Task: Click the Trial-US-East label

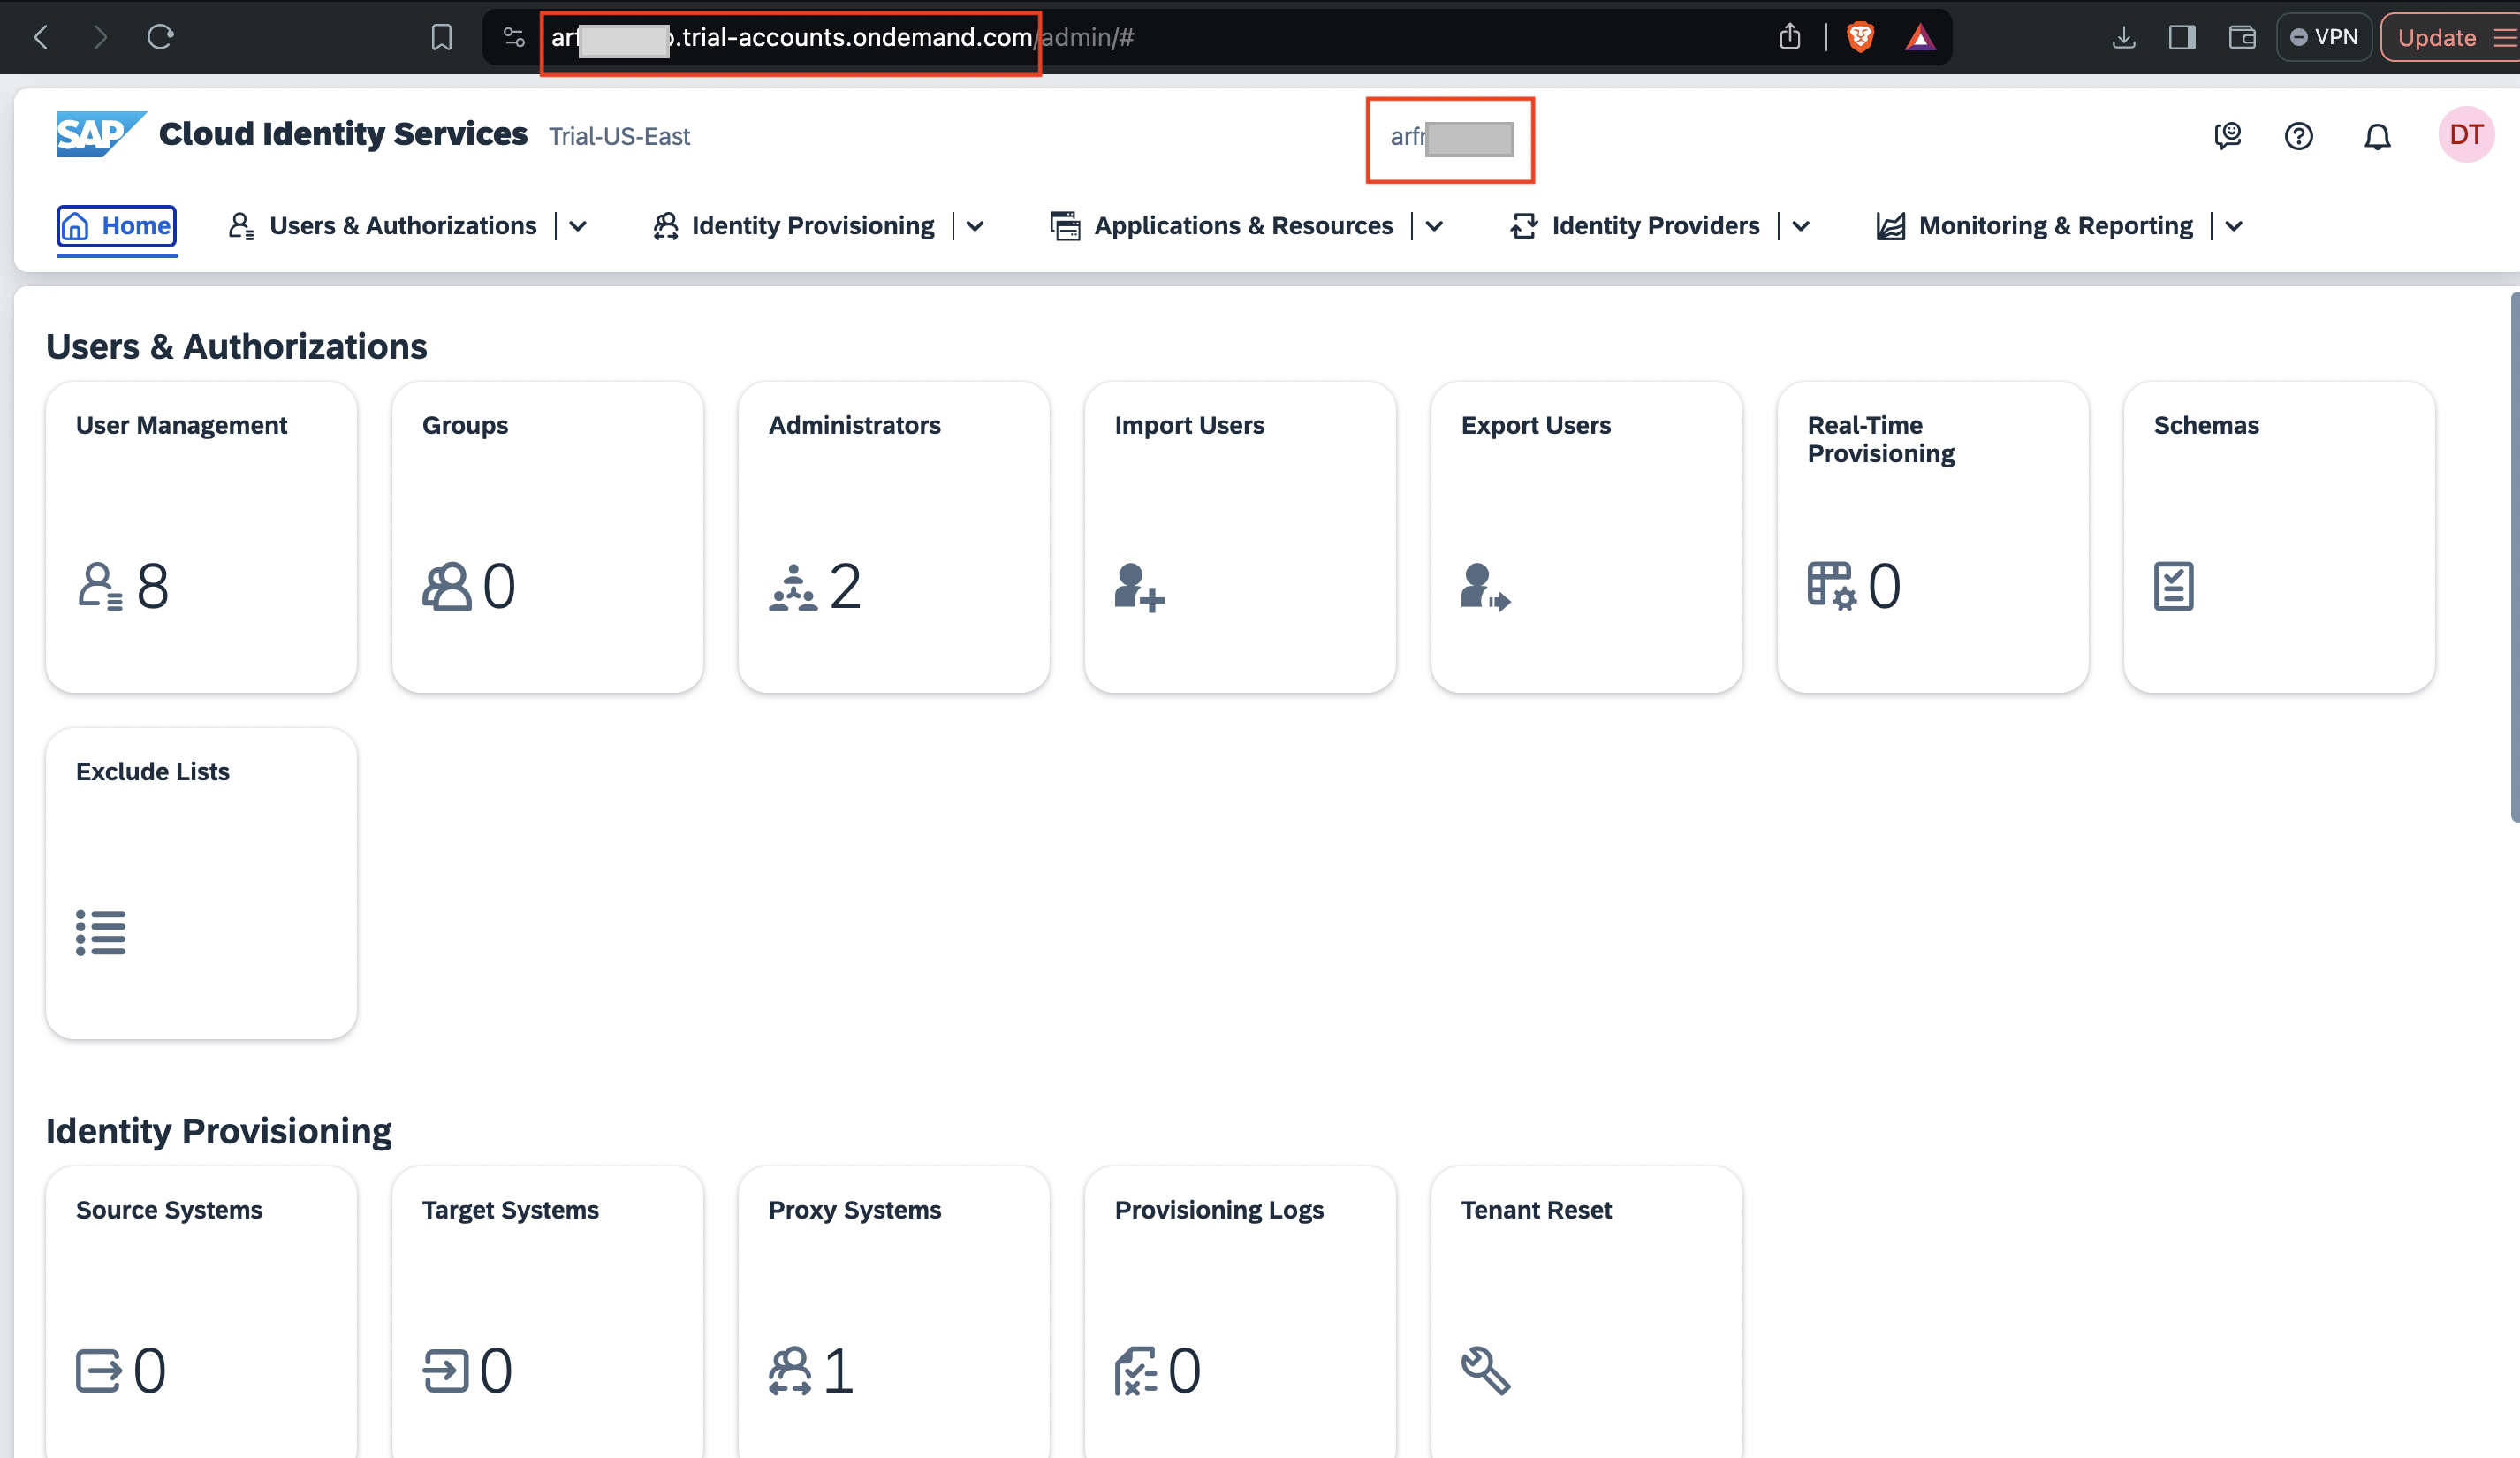Action: (x=619, y=136)
